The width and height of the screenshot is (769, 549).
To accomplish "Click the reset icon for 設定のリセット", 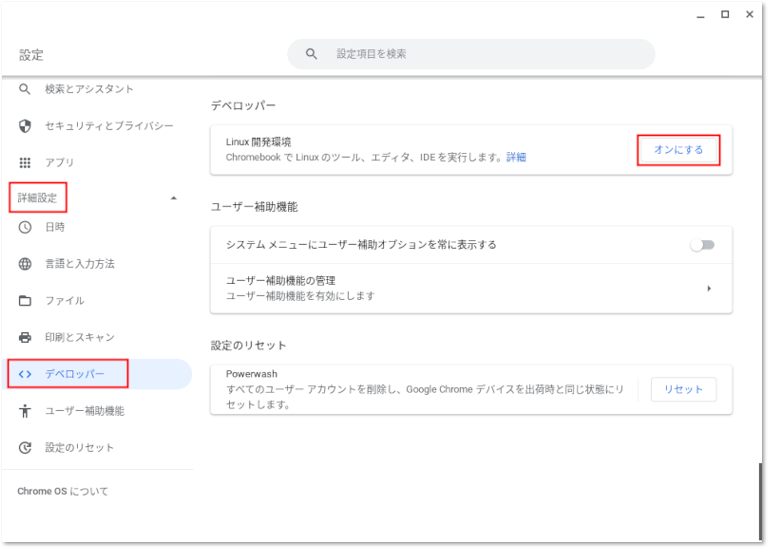I will click(25, 448).
